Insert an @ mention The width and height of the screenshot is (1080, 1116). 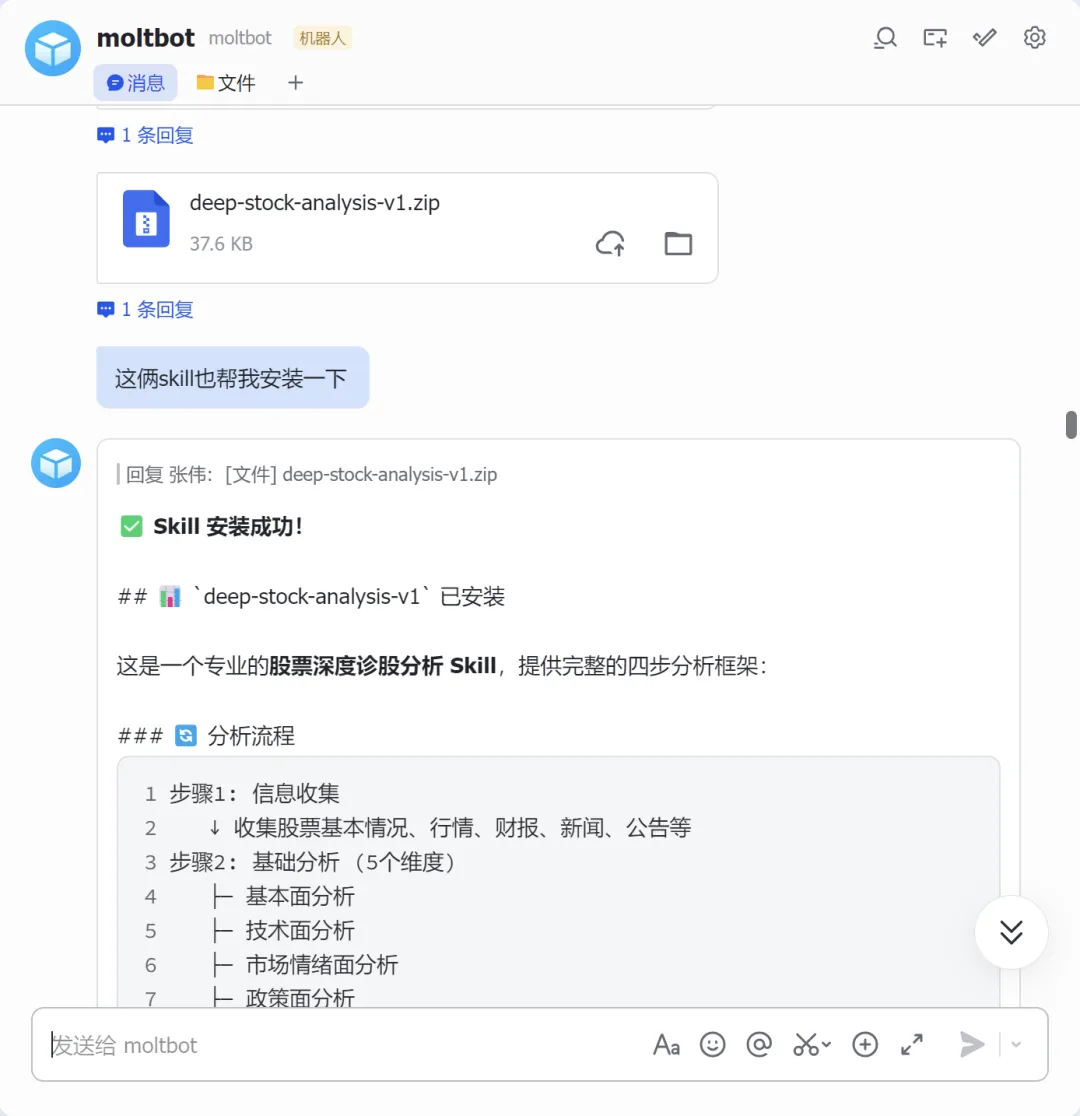point(759,1045)
